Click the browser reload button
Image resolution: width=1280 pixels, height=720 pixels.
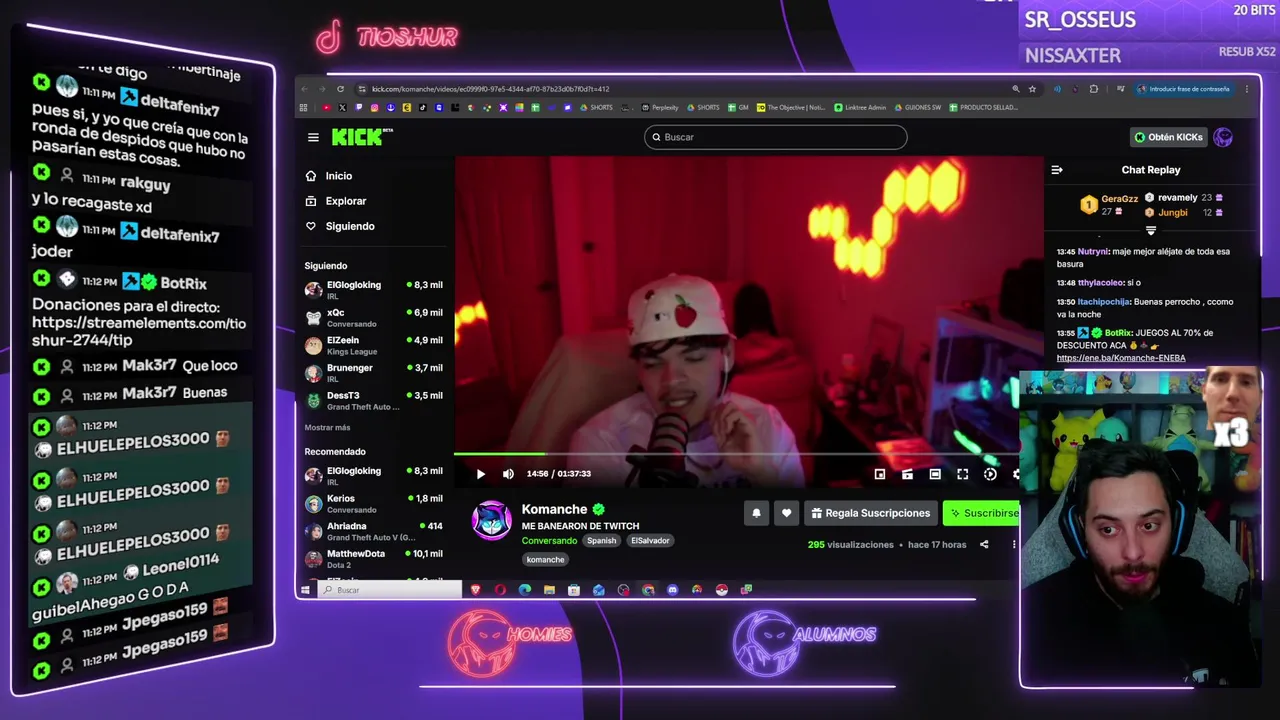point(340,89)
